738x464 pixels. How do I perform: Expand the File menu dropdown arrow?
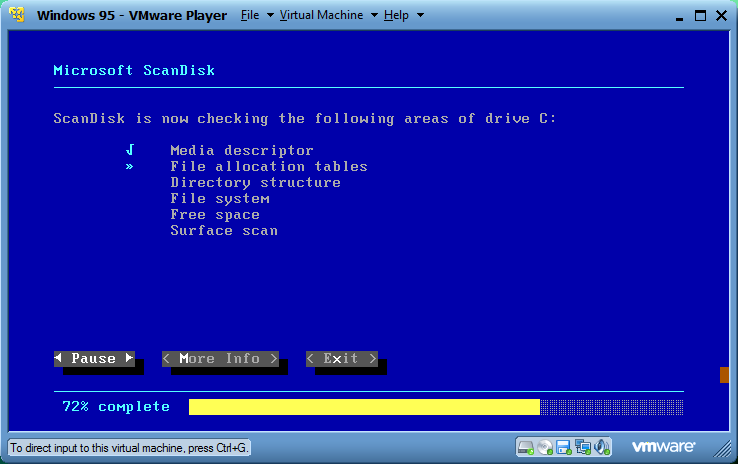coord(270,15)
